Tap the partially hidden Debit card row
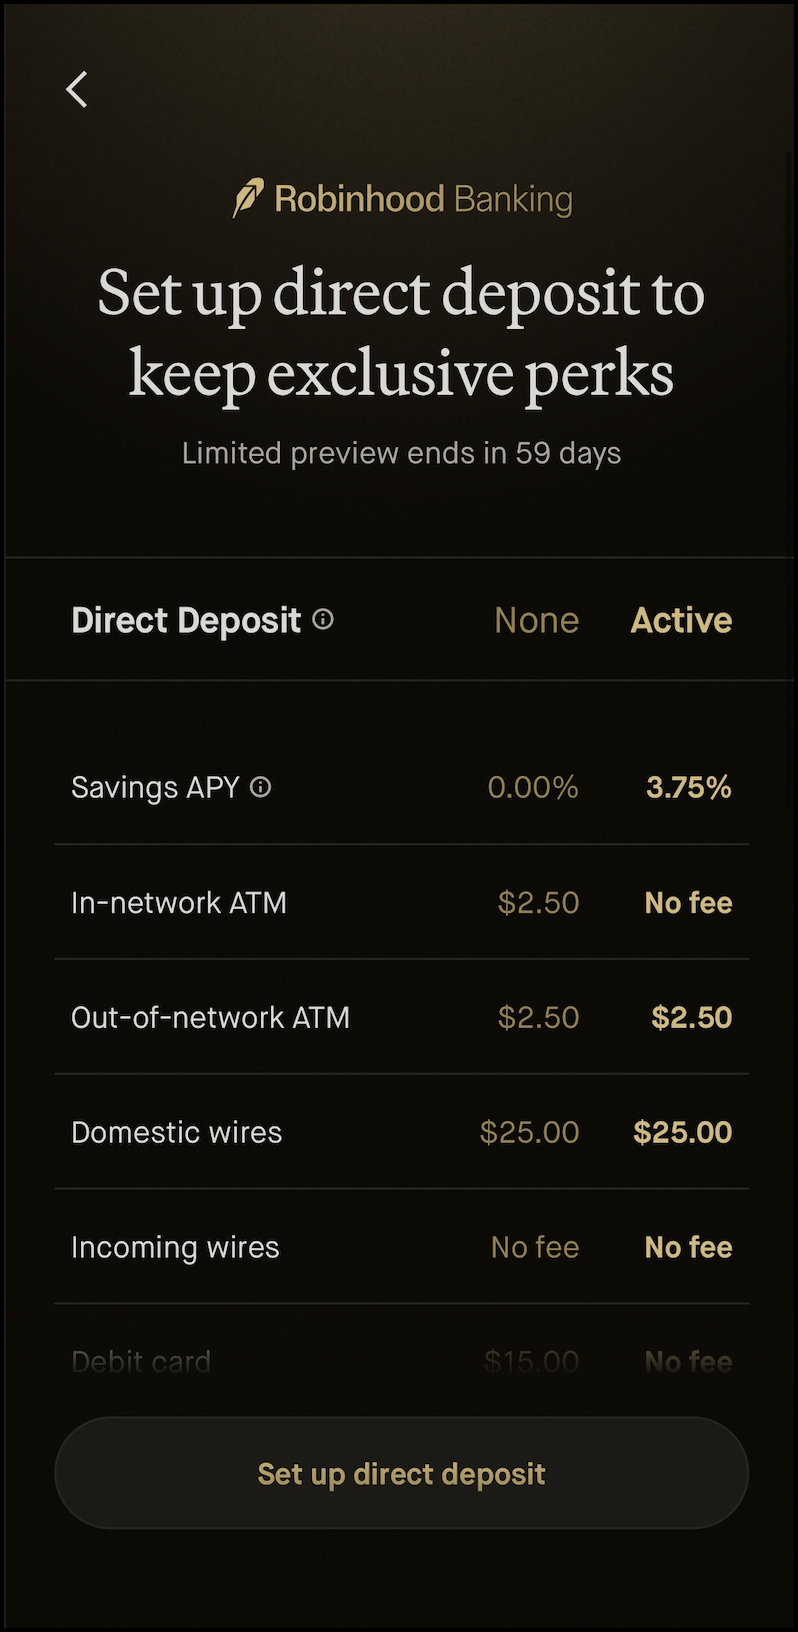Viewport: 798px width, 1632px height. [x=141, y=1361]
